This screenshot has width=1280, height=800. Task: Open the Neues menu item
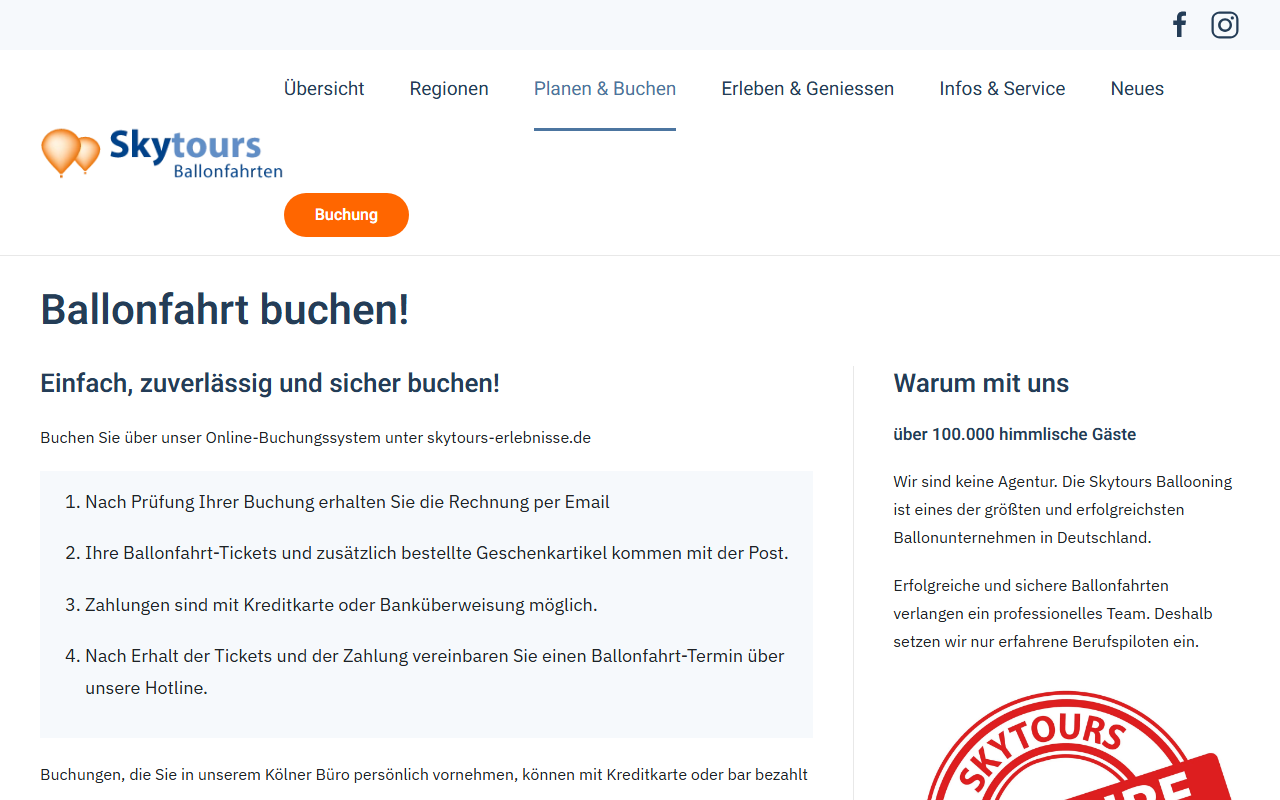click(1137, 89)
